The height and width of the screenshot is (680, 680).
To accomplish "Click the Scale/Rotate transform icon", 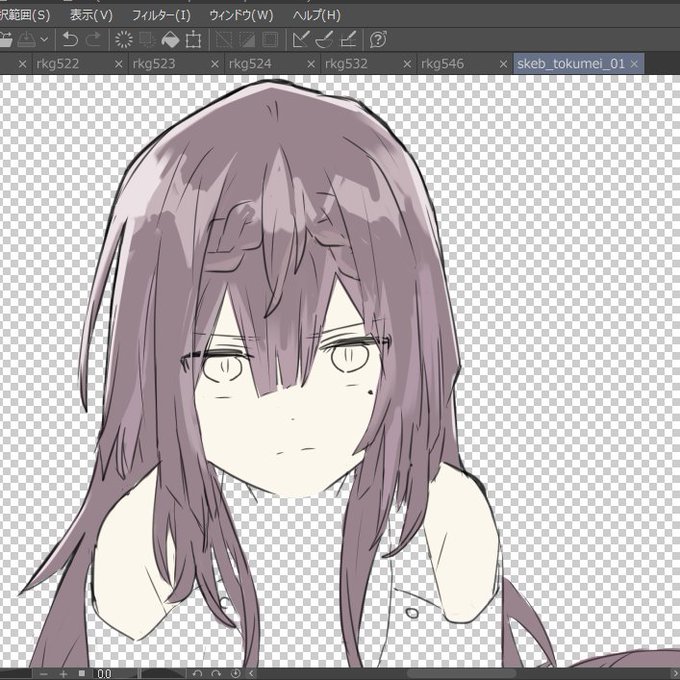I will click(193, 40).
